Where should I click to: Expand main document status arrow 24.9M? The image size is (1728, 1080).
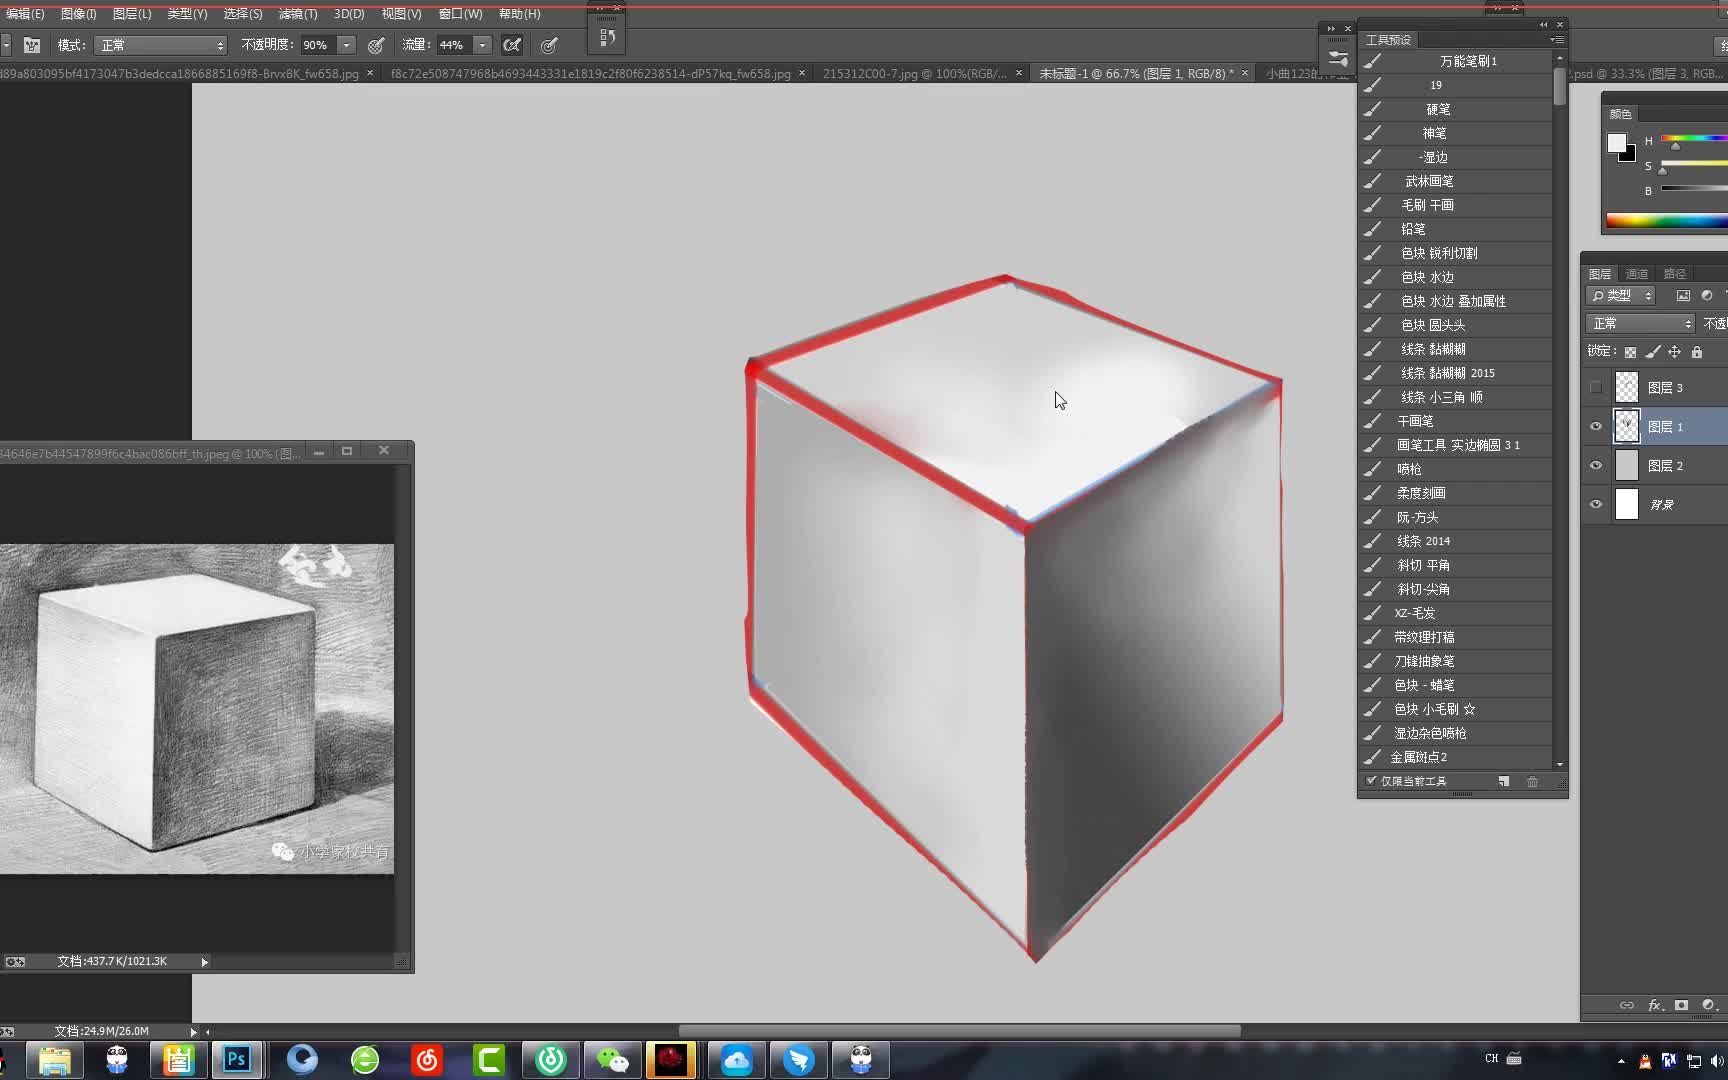click(x=193, y=1031)
